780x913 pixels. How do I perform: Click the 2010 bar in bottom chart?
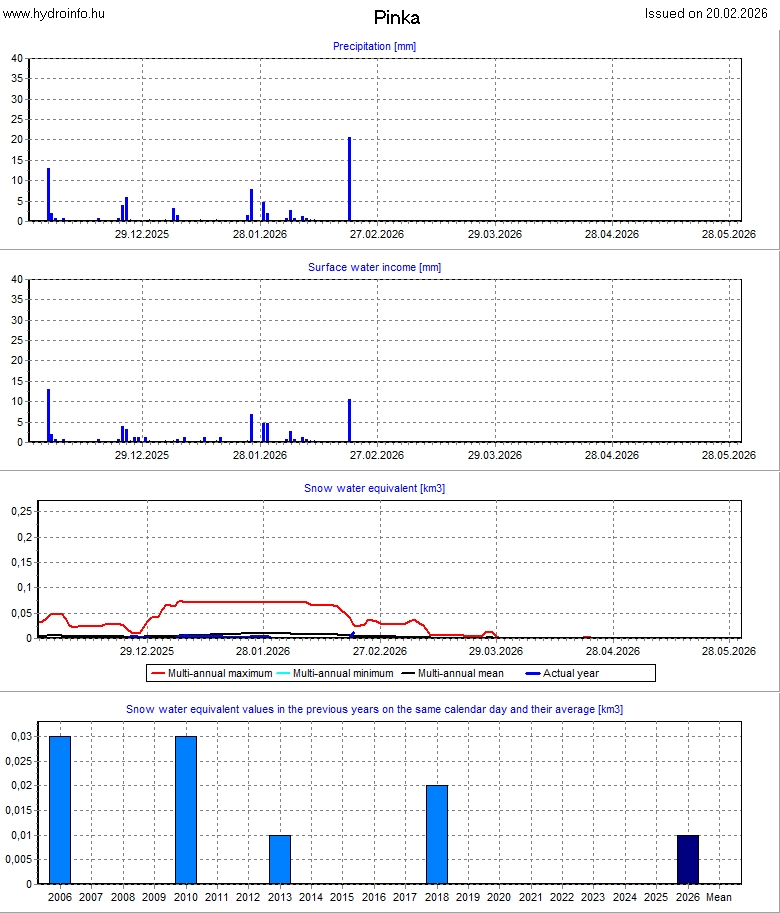[x=186, y=810]
